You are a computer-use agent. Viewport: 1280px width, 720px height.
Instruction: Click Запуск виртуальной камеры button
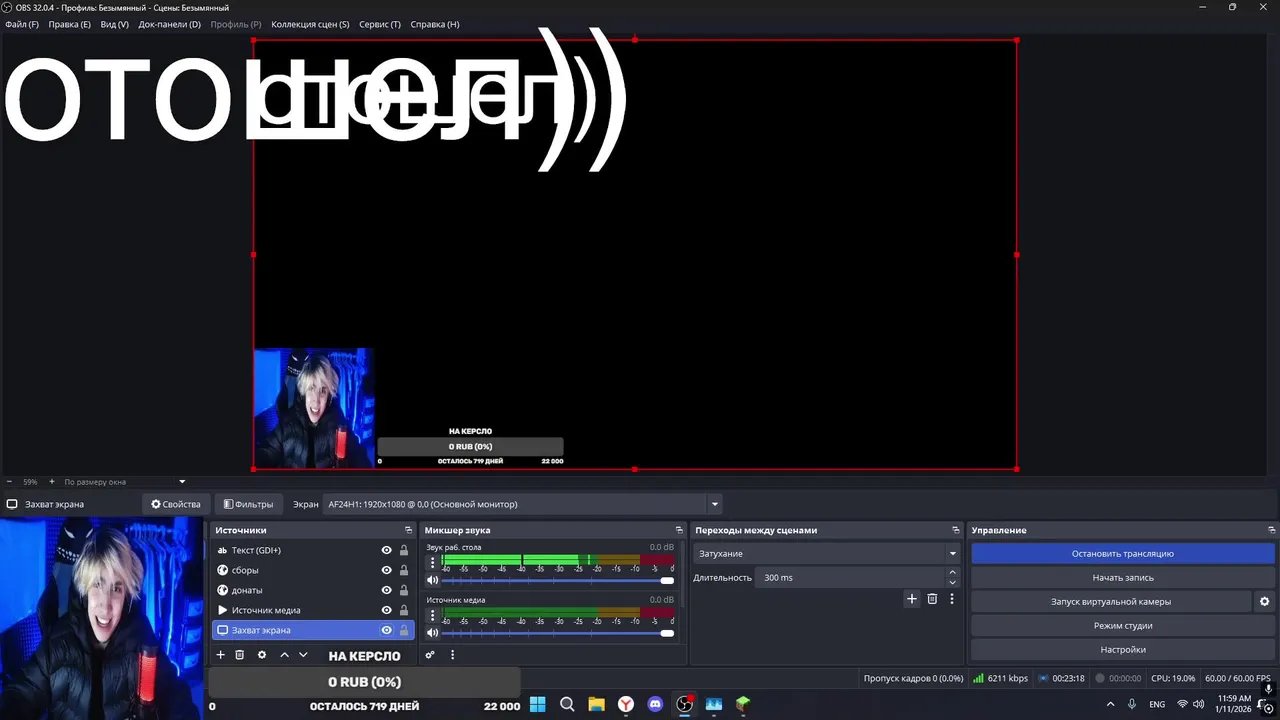(x=1111, y=602)
